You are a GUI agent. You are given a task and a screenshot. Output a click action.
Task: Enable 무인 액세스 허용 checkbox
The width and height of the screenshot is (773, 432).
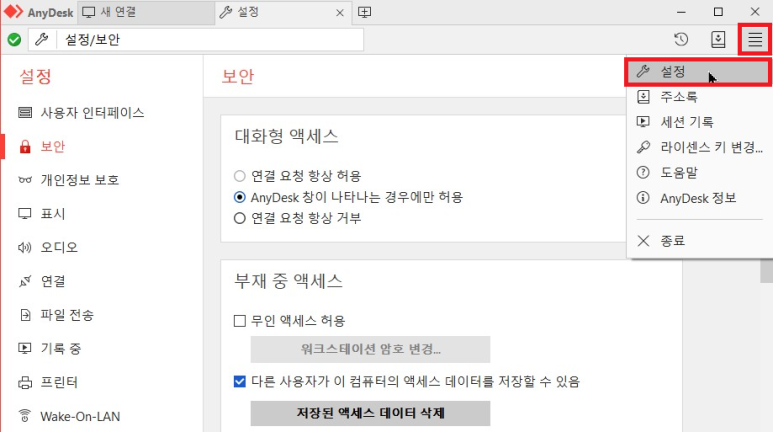click(240, 321)
